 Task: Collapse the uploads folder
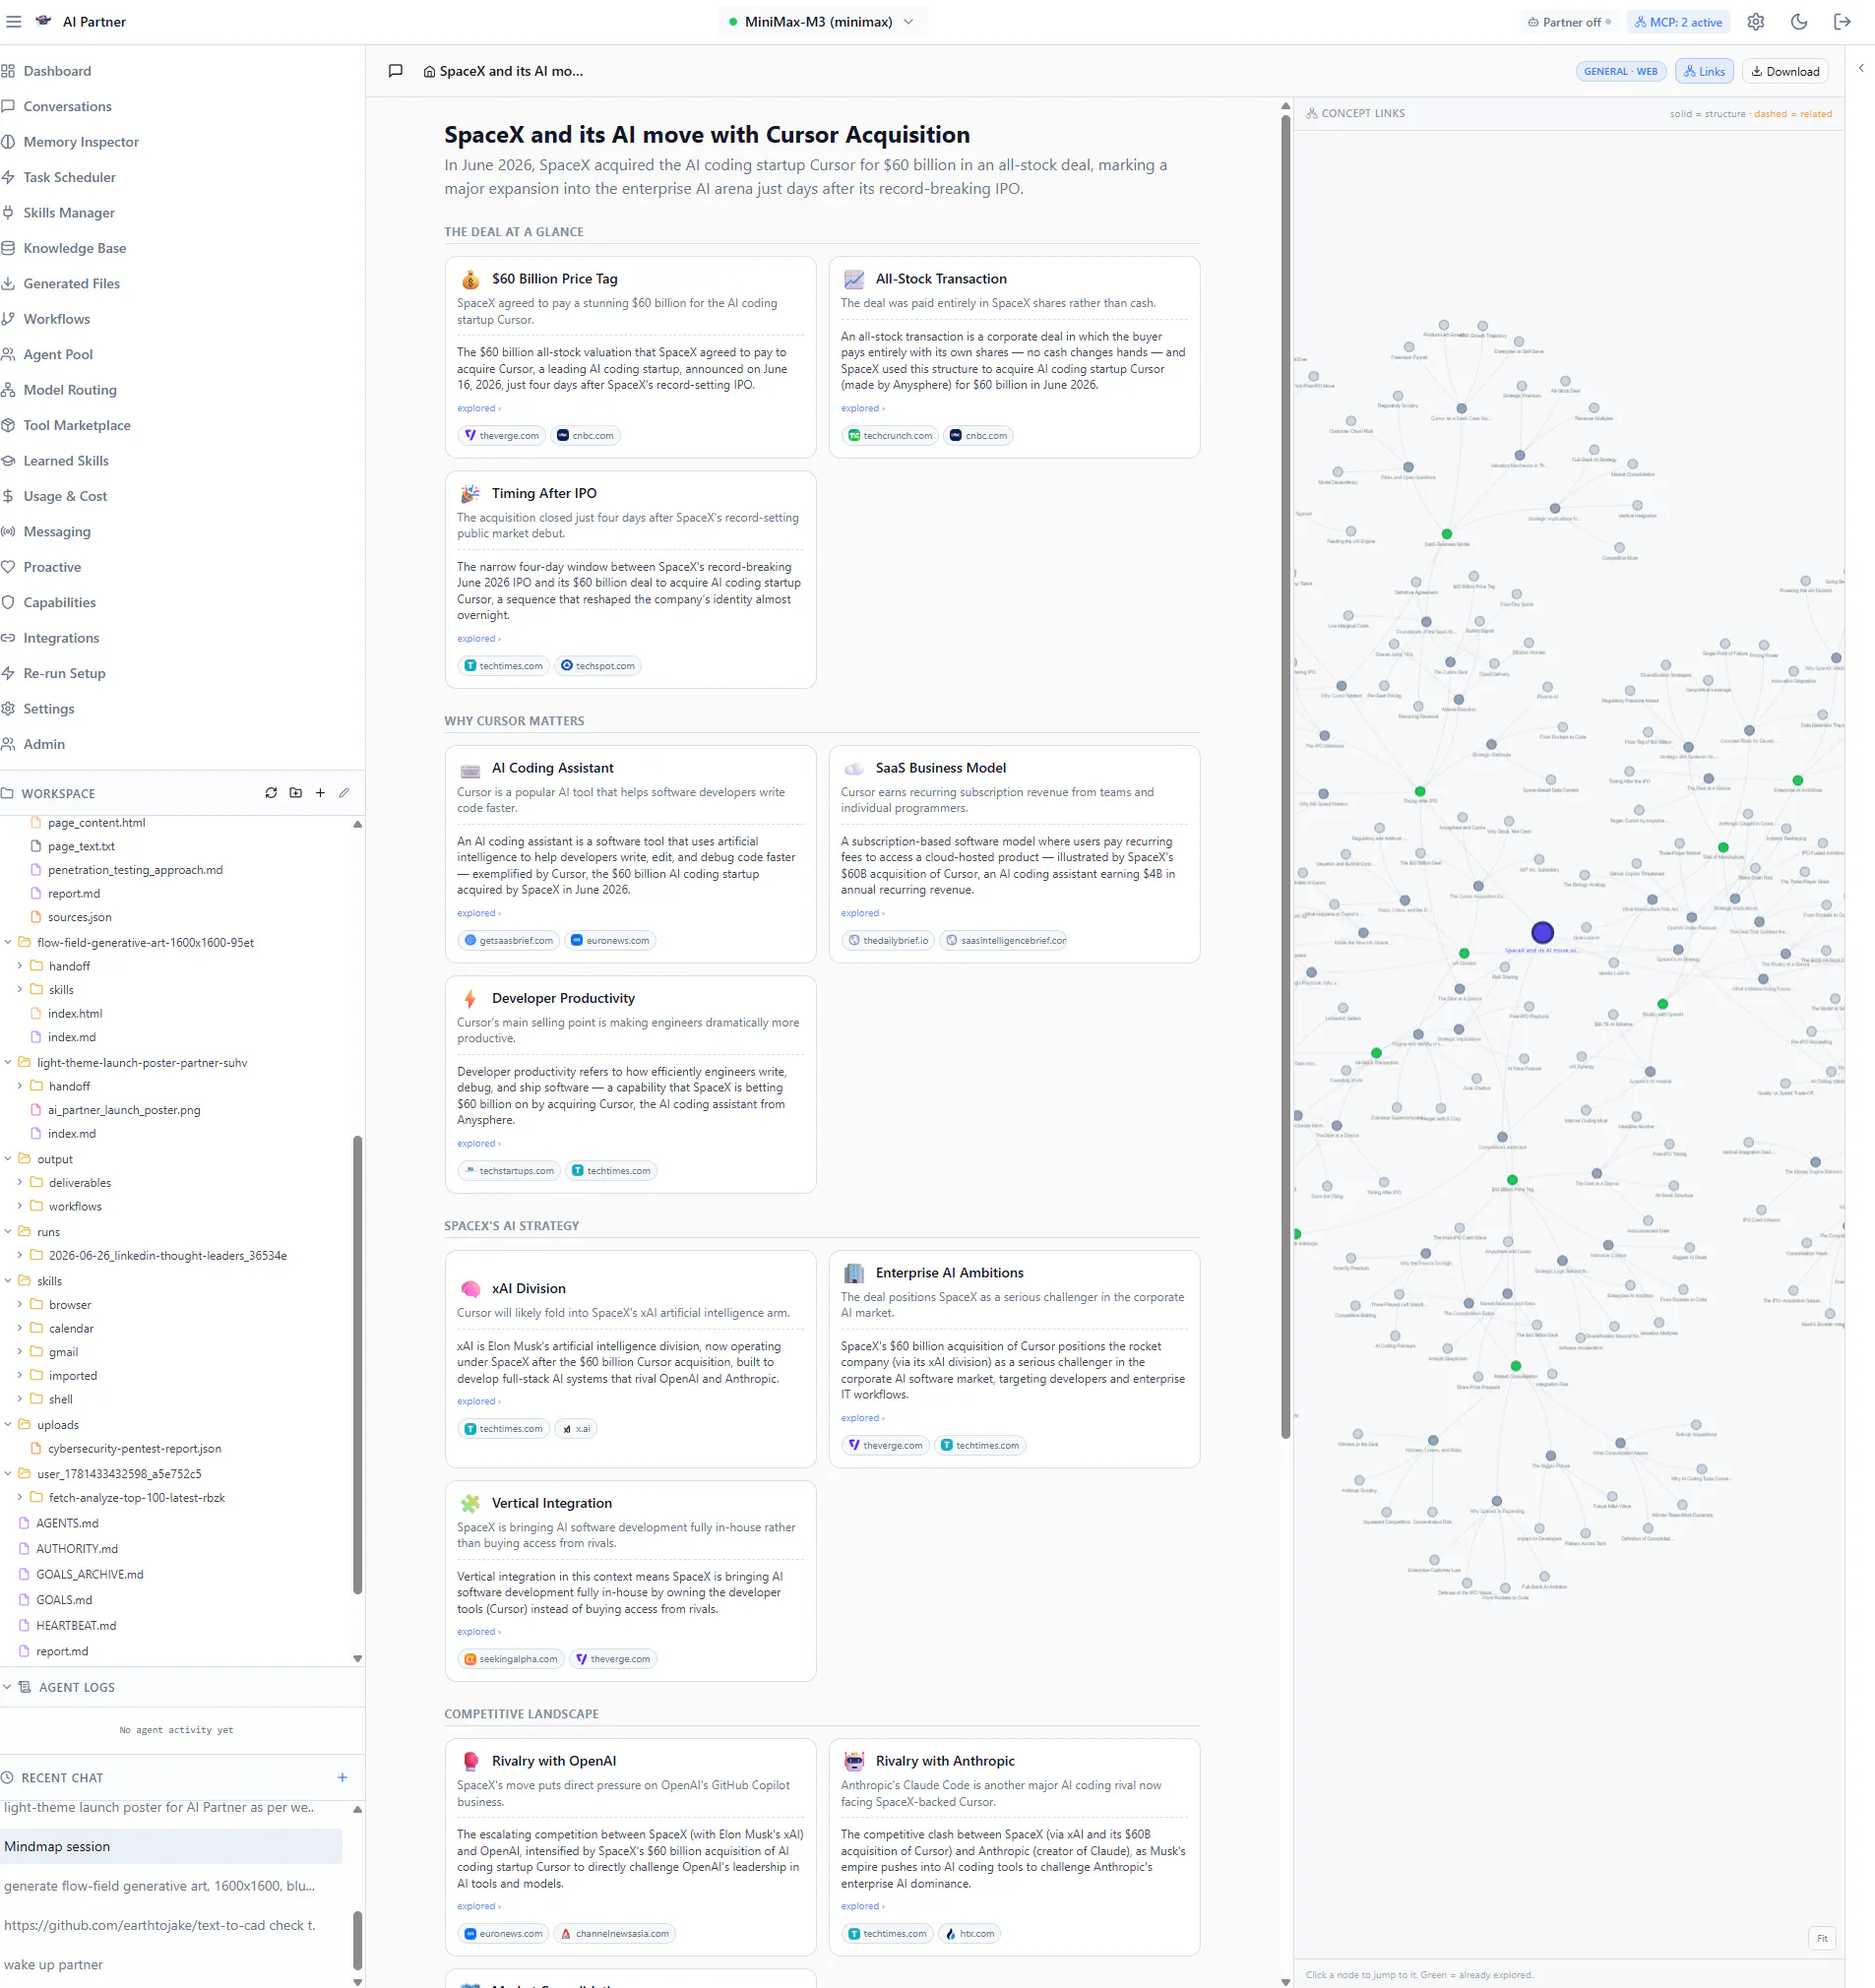(9, 1425)
